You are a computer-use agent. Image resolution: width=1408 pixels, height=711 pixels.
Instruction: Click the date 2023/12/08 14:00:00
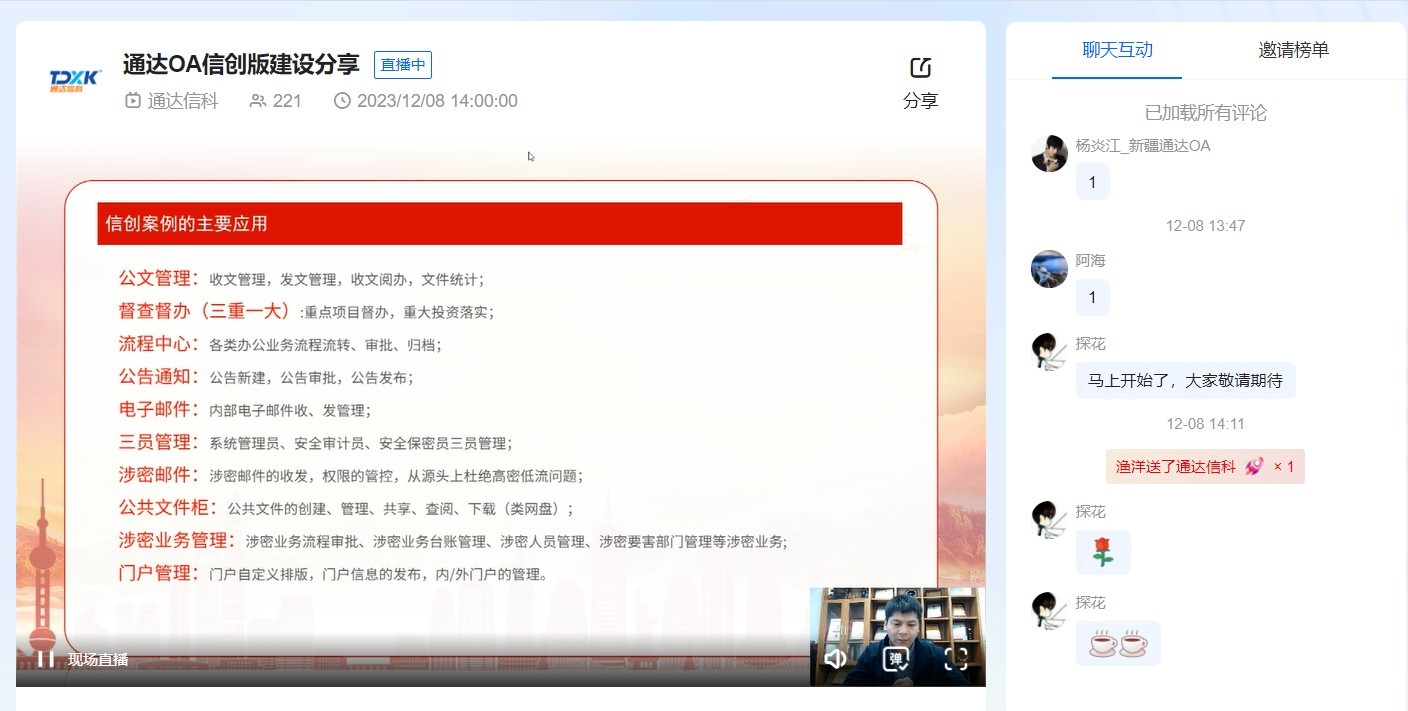click(x=437, y=100)
